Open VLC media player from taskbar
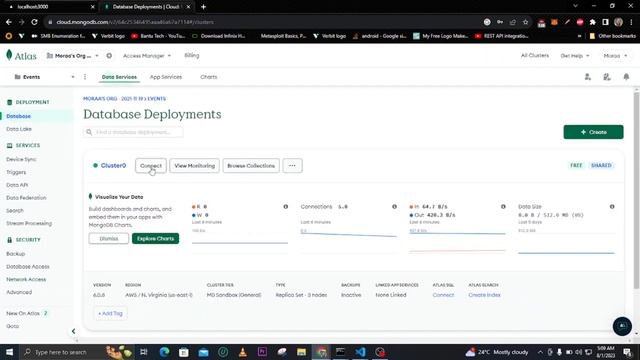The width and height of the screenshot is (640, 360). (242, 352)
